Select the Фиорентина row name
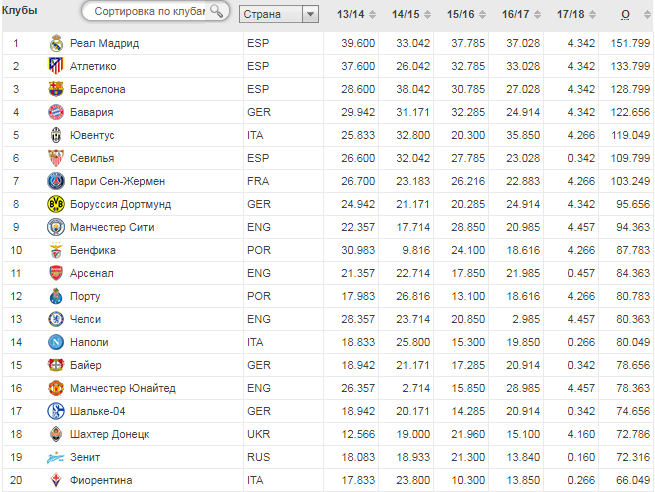This screenshot has width=655, height=492. click(x=101, y=480)
